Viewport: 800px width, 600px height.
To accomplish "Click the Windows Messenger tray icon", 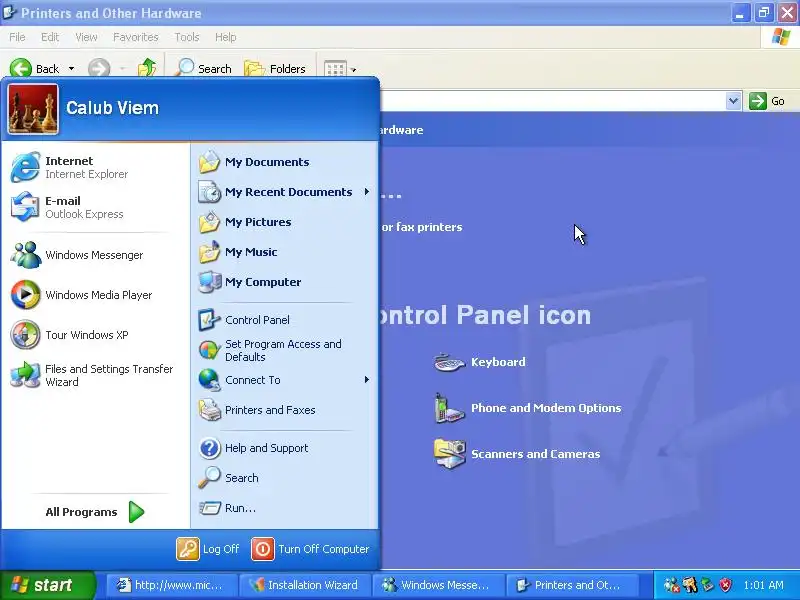I will (671, 585).
